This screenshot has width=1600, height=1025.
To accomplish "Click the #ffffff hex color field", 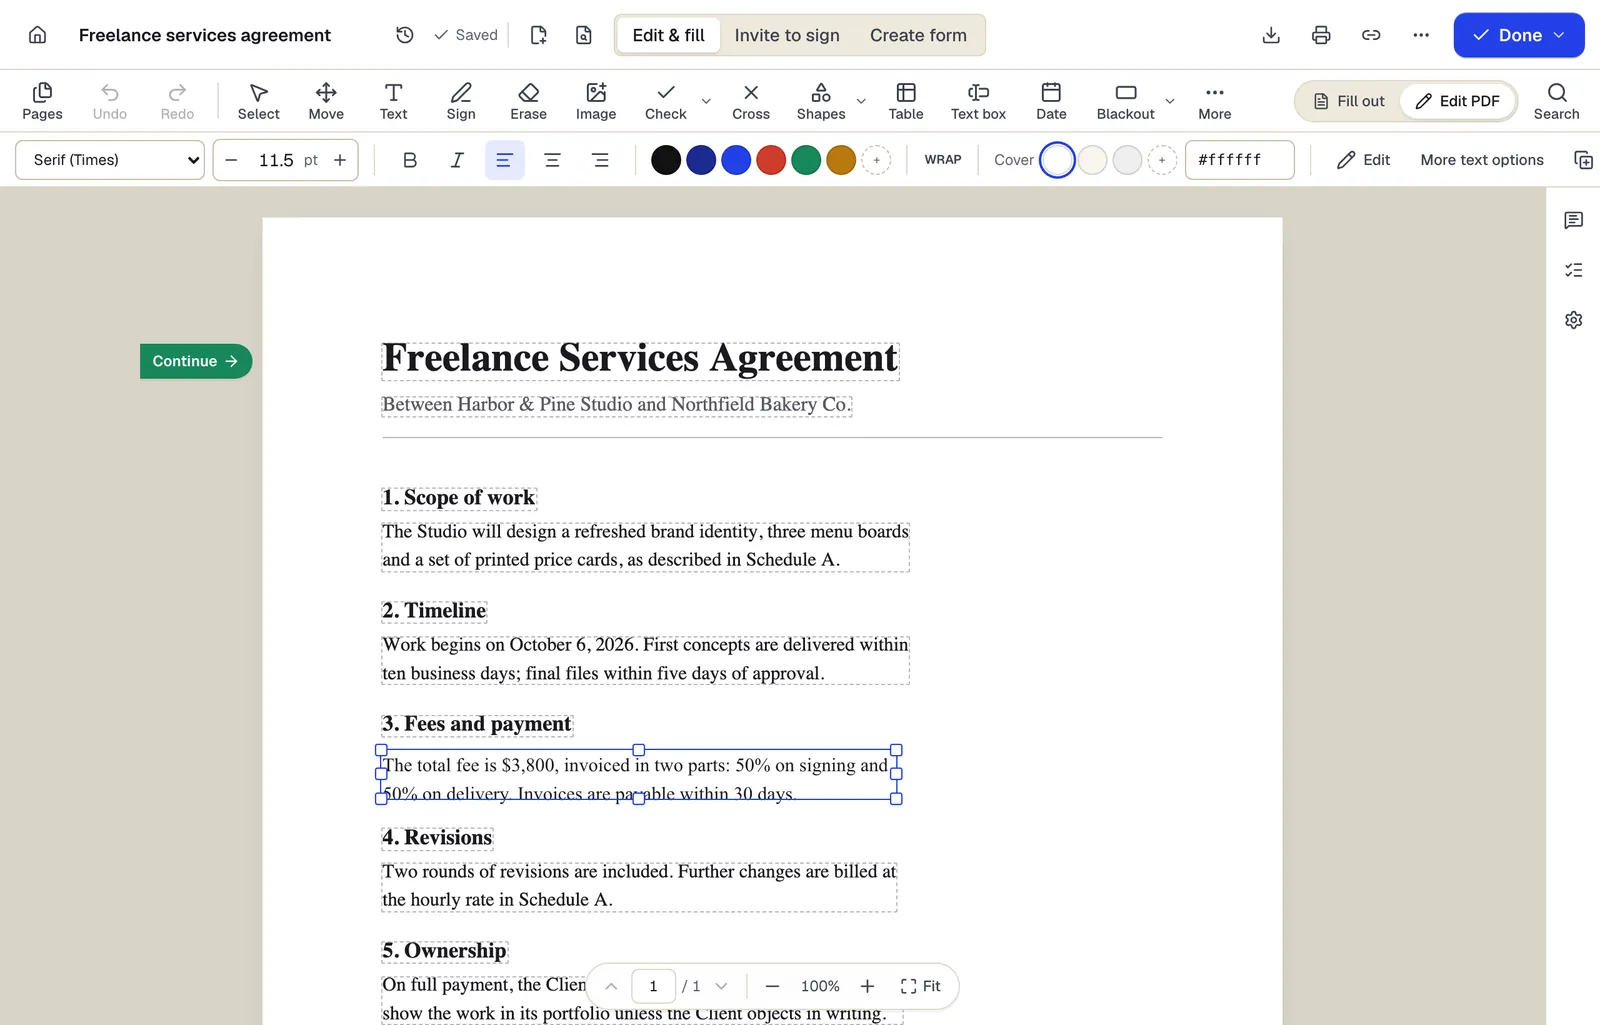I will pyautogui.click(x=1240, y=160).
